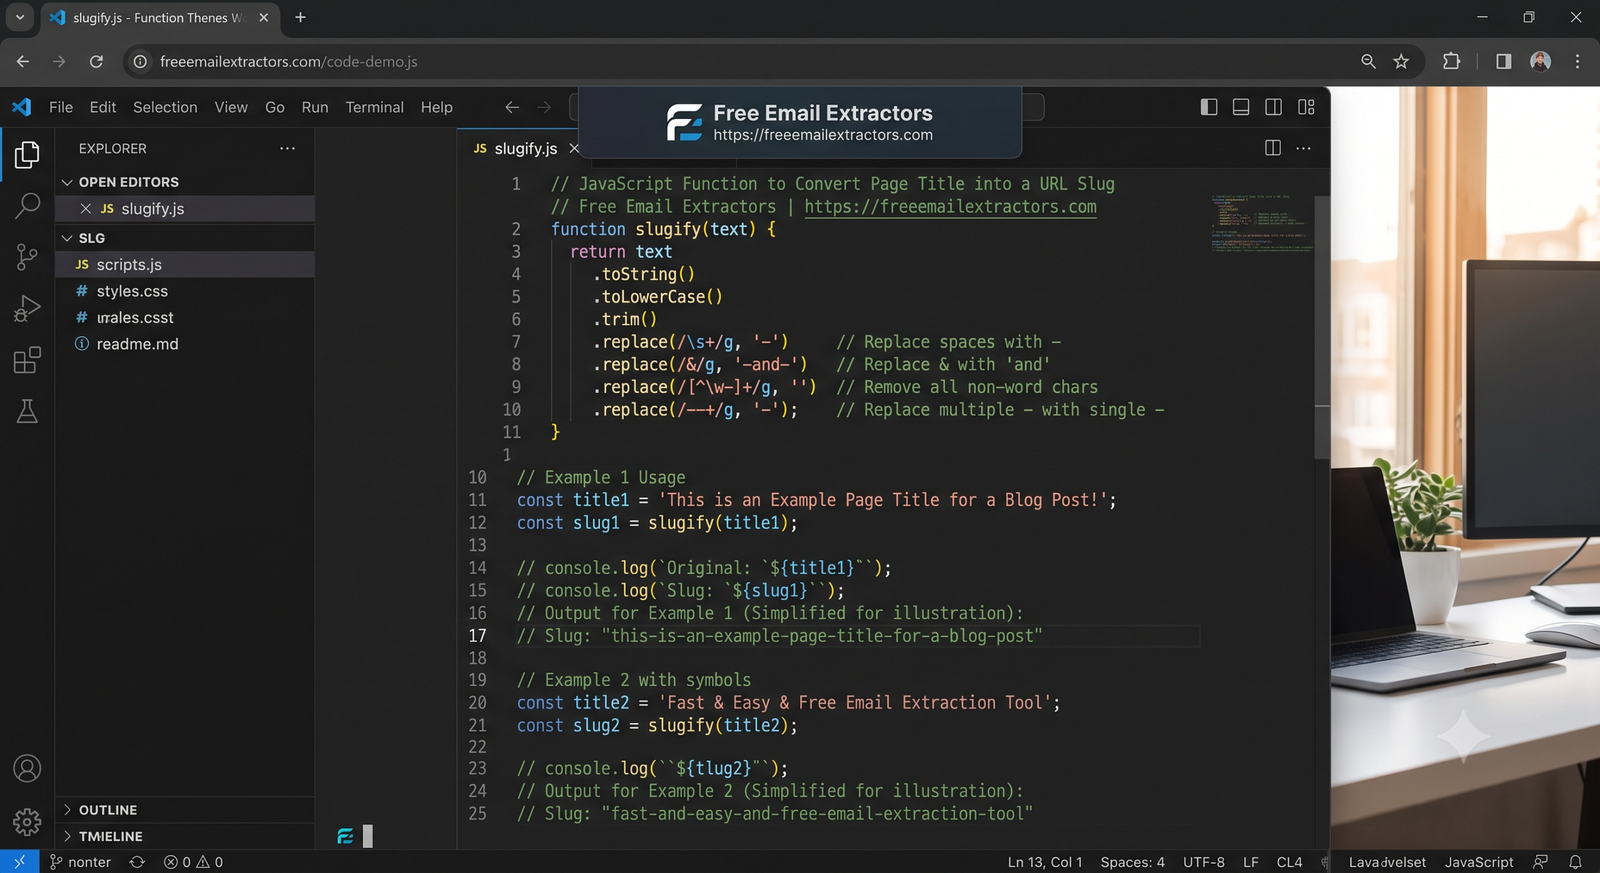Viewport: 1600px width, 873px height.
Task: Open the Terminal menu
Action: (375, 107)
